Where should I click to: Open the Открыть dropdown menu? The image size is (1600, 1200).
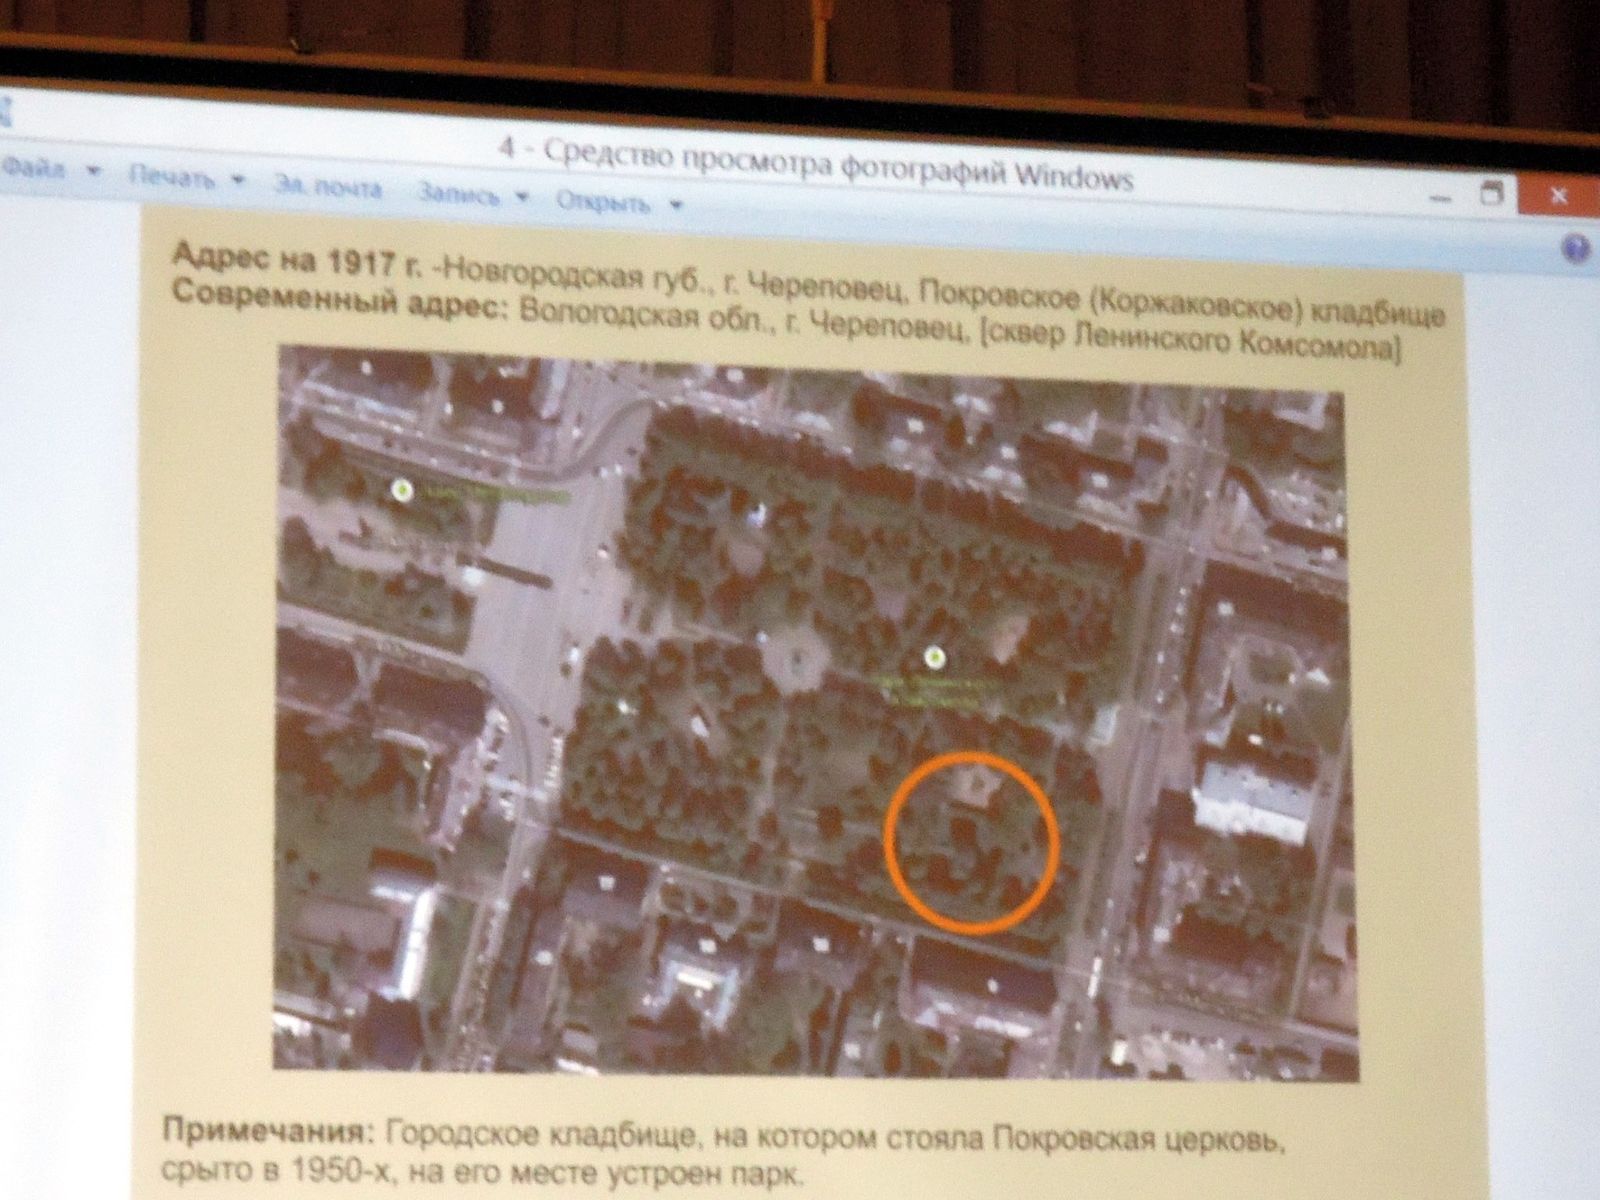tap(619, 202)
